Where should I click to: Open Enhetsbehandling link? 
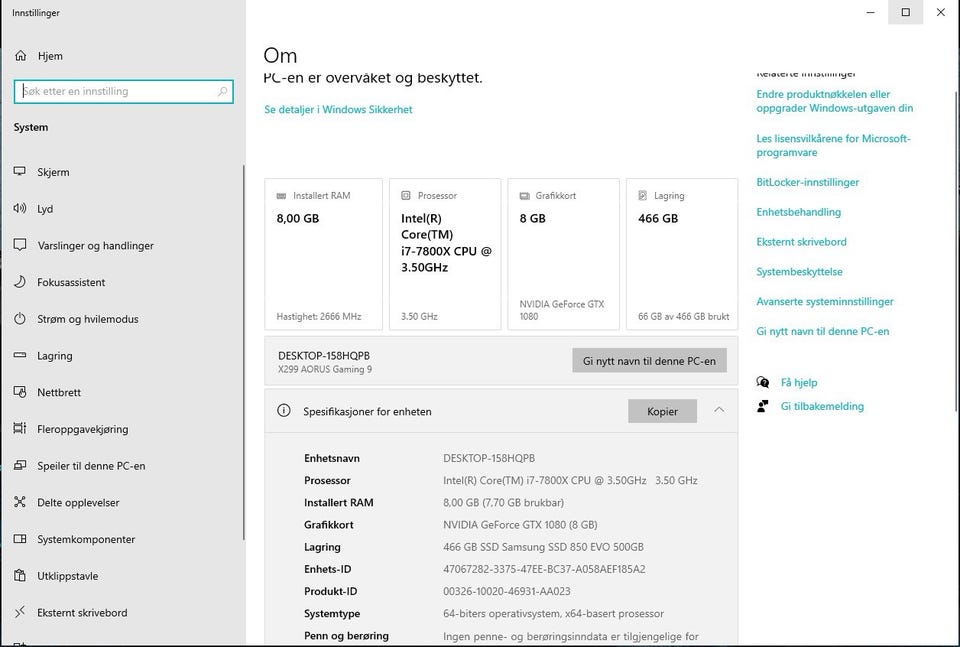point(798,212)
